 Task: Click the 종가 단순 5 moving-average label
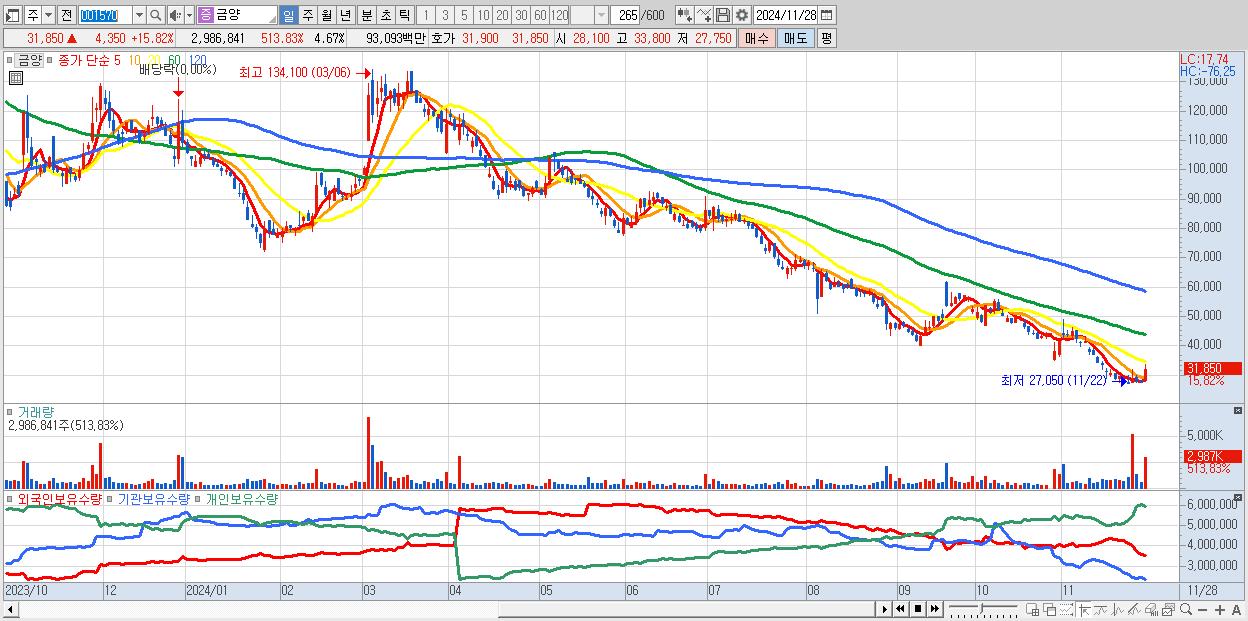point(89,60)
